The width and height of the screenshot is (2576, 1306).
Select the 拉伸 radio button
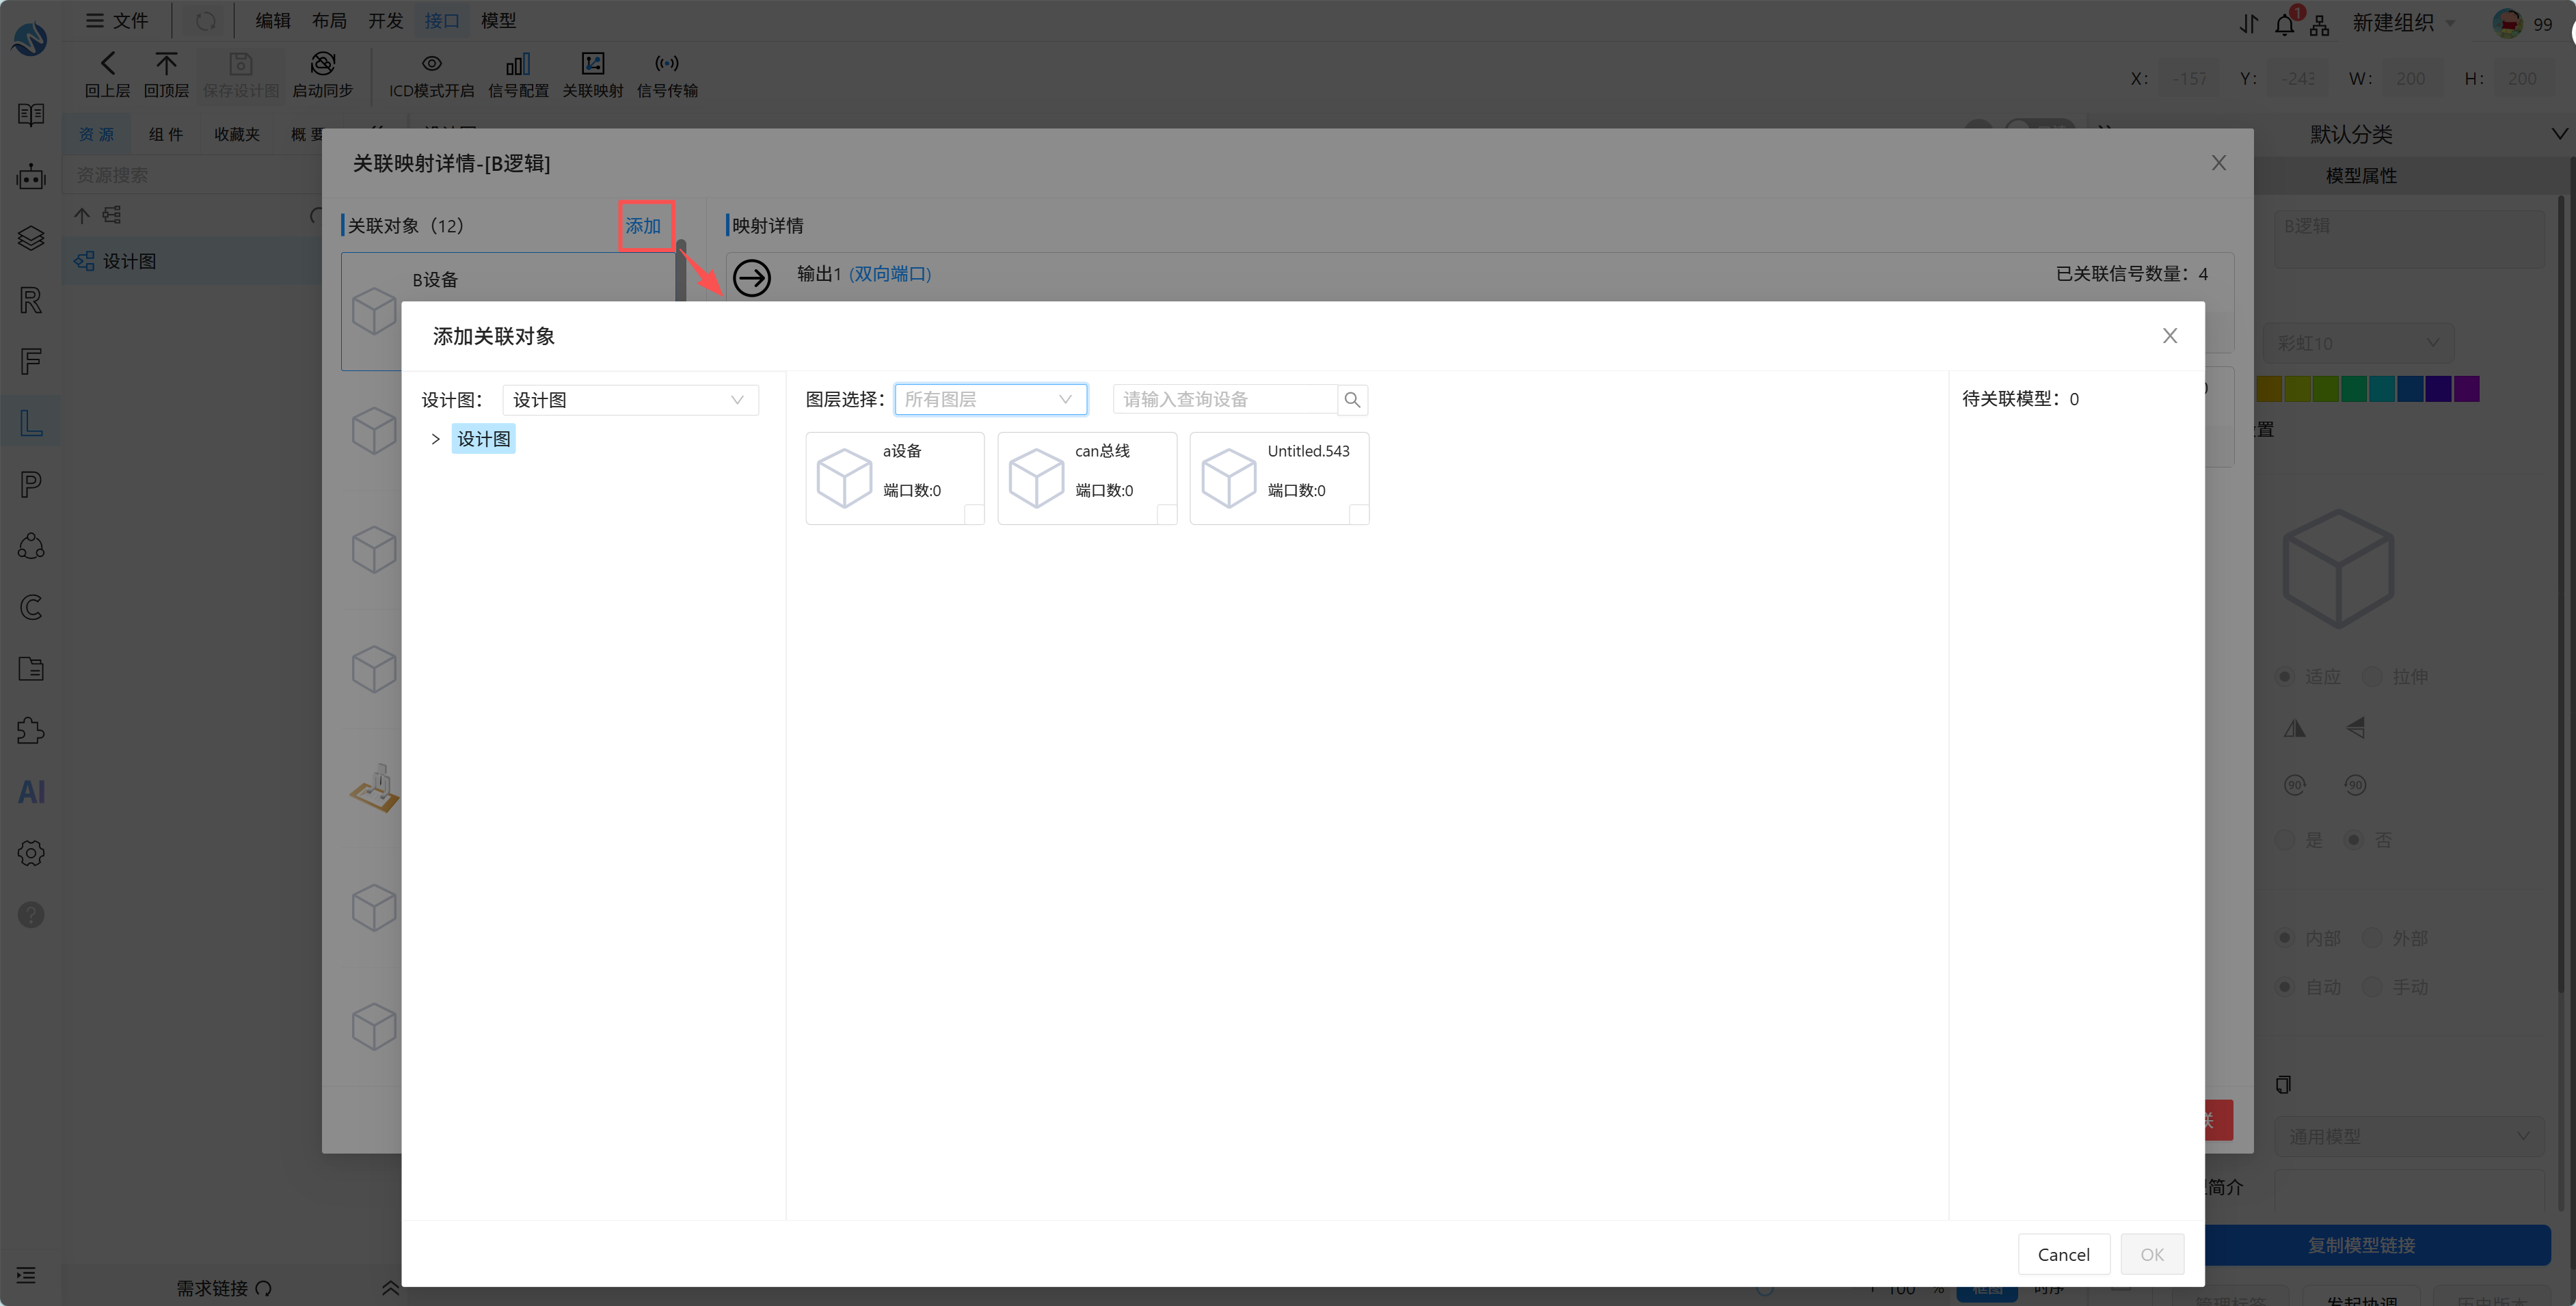pyautogui.click(x=2371, y=676)
